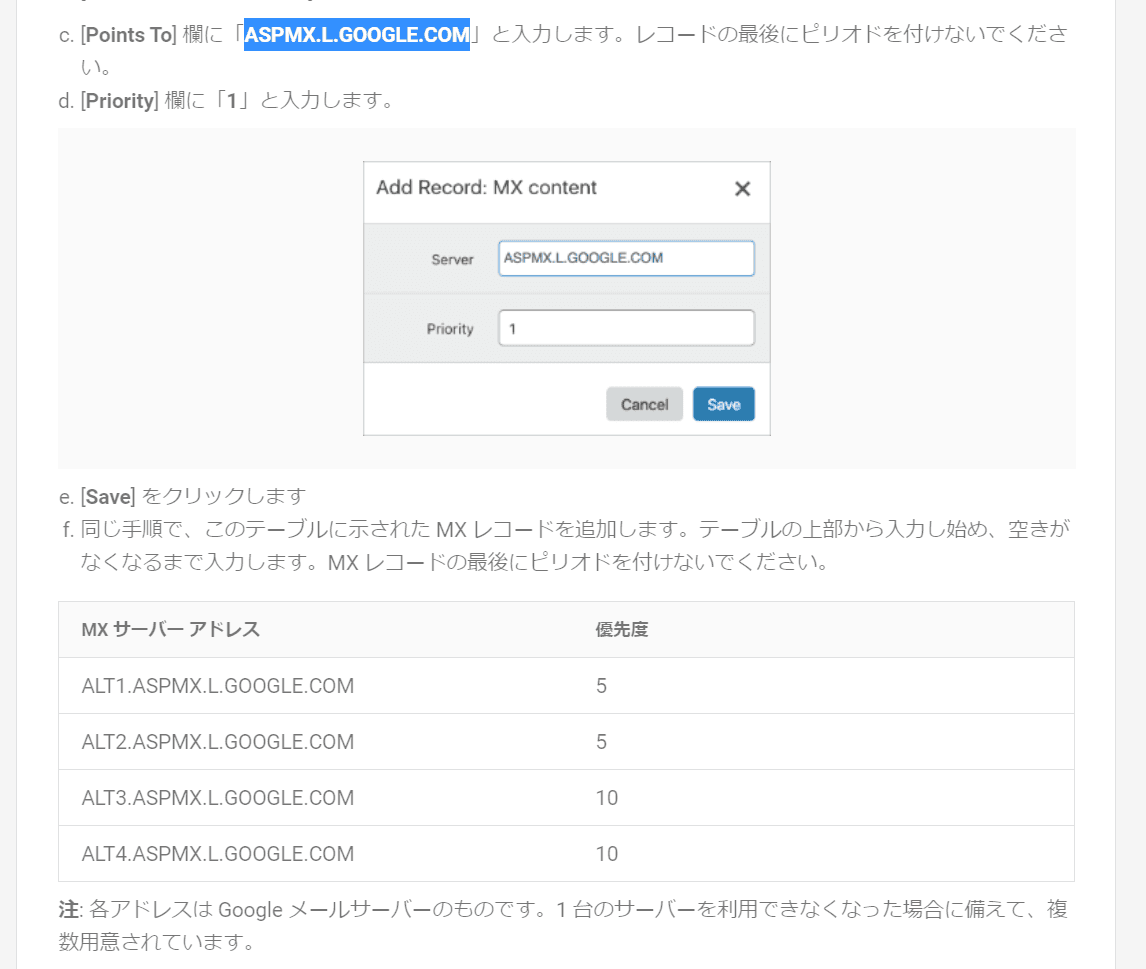Select the ALT2.ASPMX.L.GOOGLE.COM table cell

(218, 742)
